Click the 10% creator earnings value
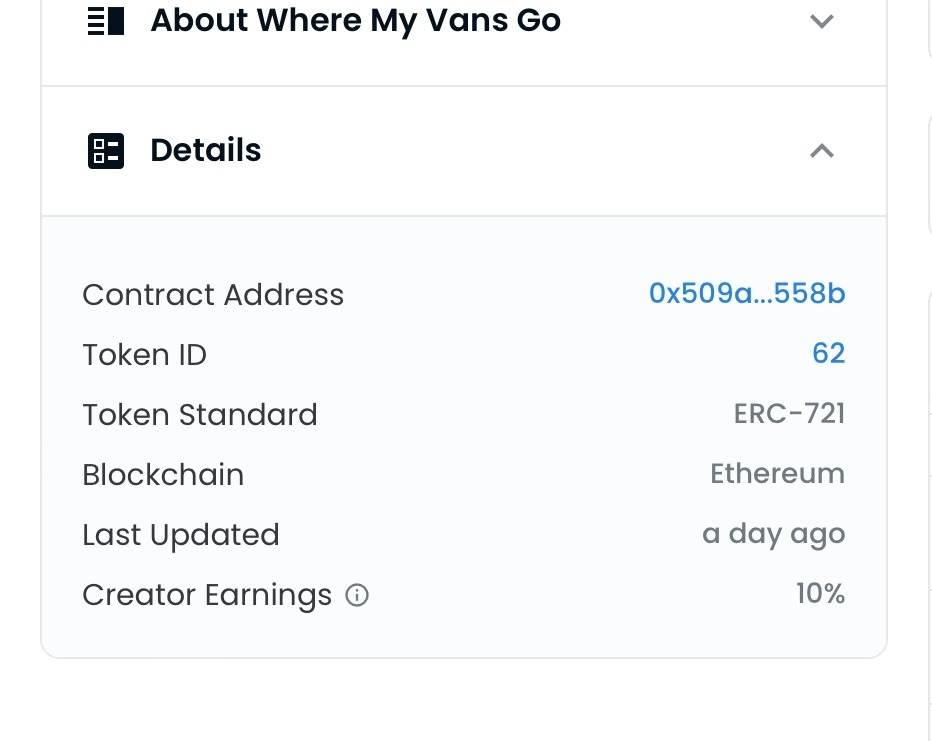This screenshot has width=932, height=741. point(820,594)
